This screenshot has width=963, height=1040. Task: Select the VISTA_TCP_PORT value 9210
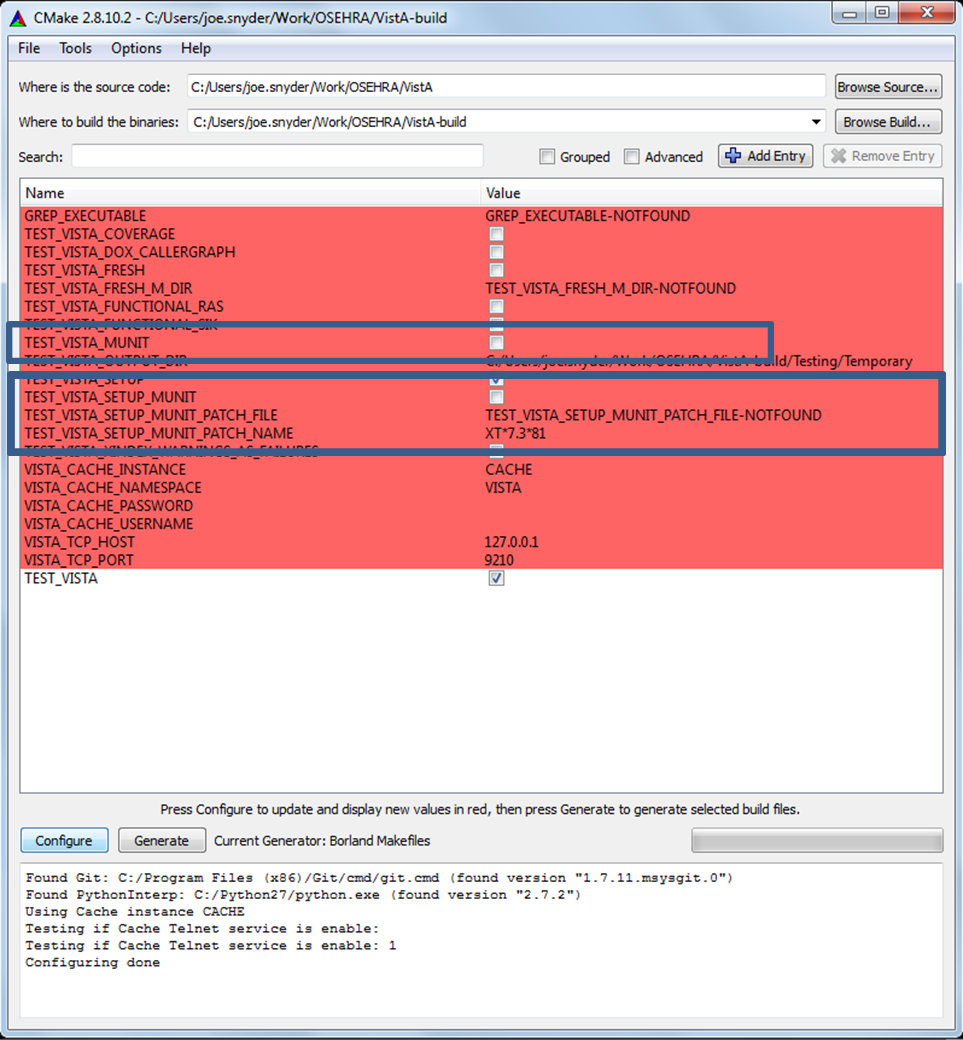click(499, 560)
